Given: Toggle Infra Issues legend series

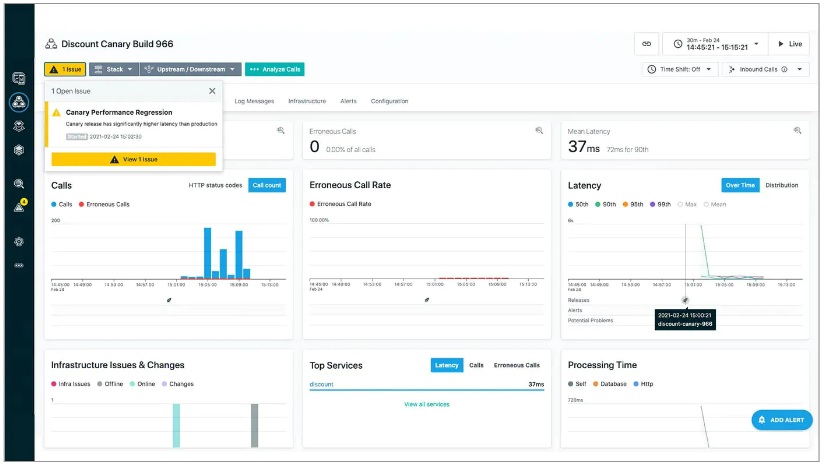Looking at the screenshot, I should (70, 384).
